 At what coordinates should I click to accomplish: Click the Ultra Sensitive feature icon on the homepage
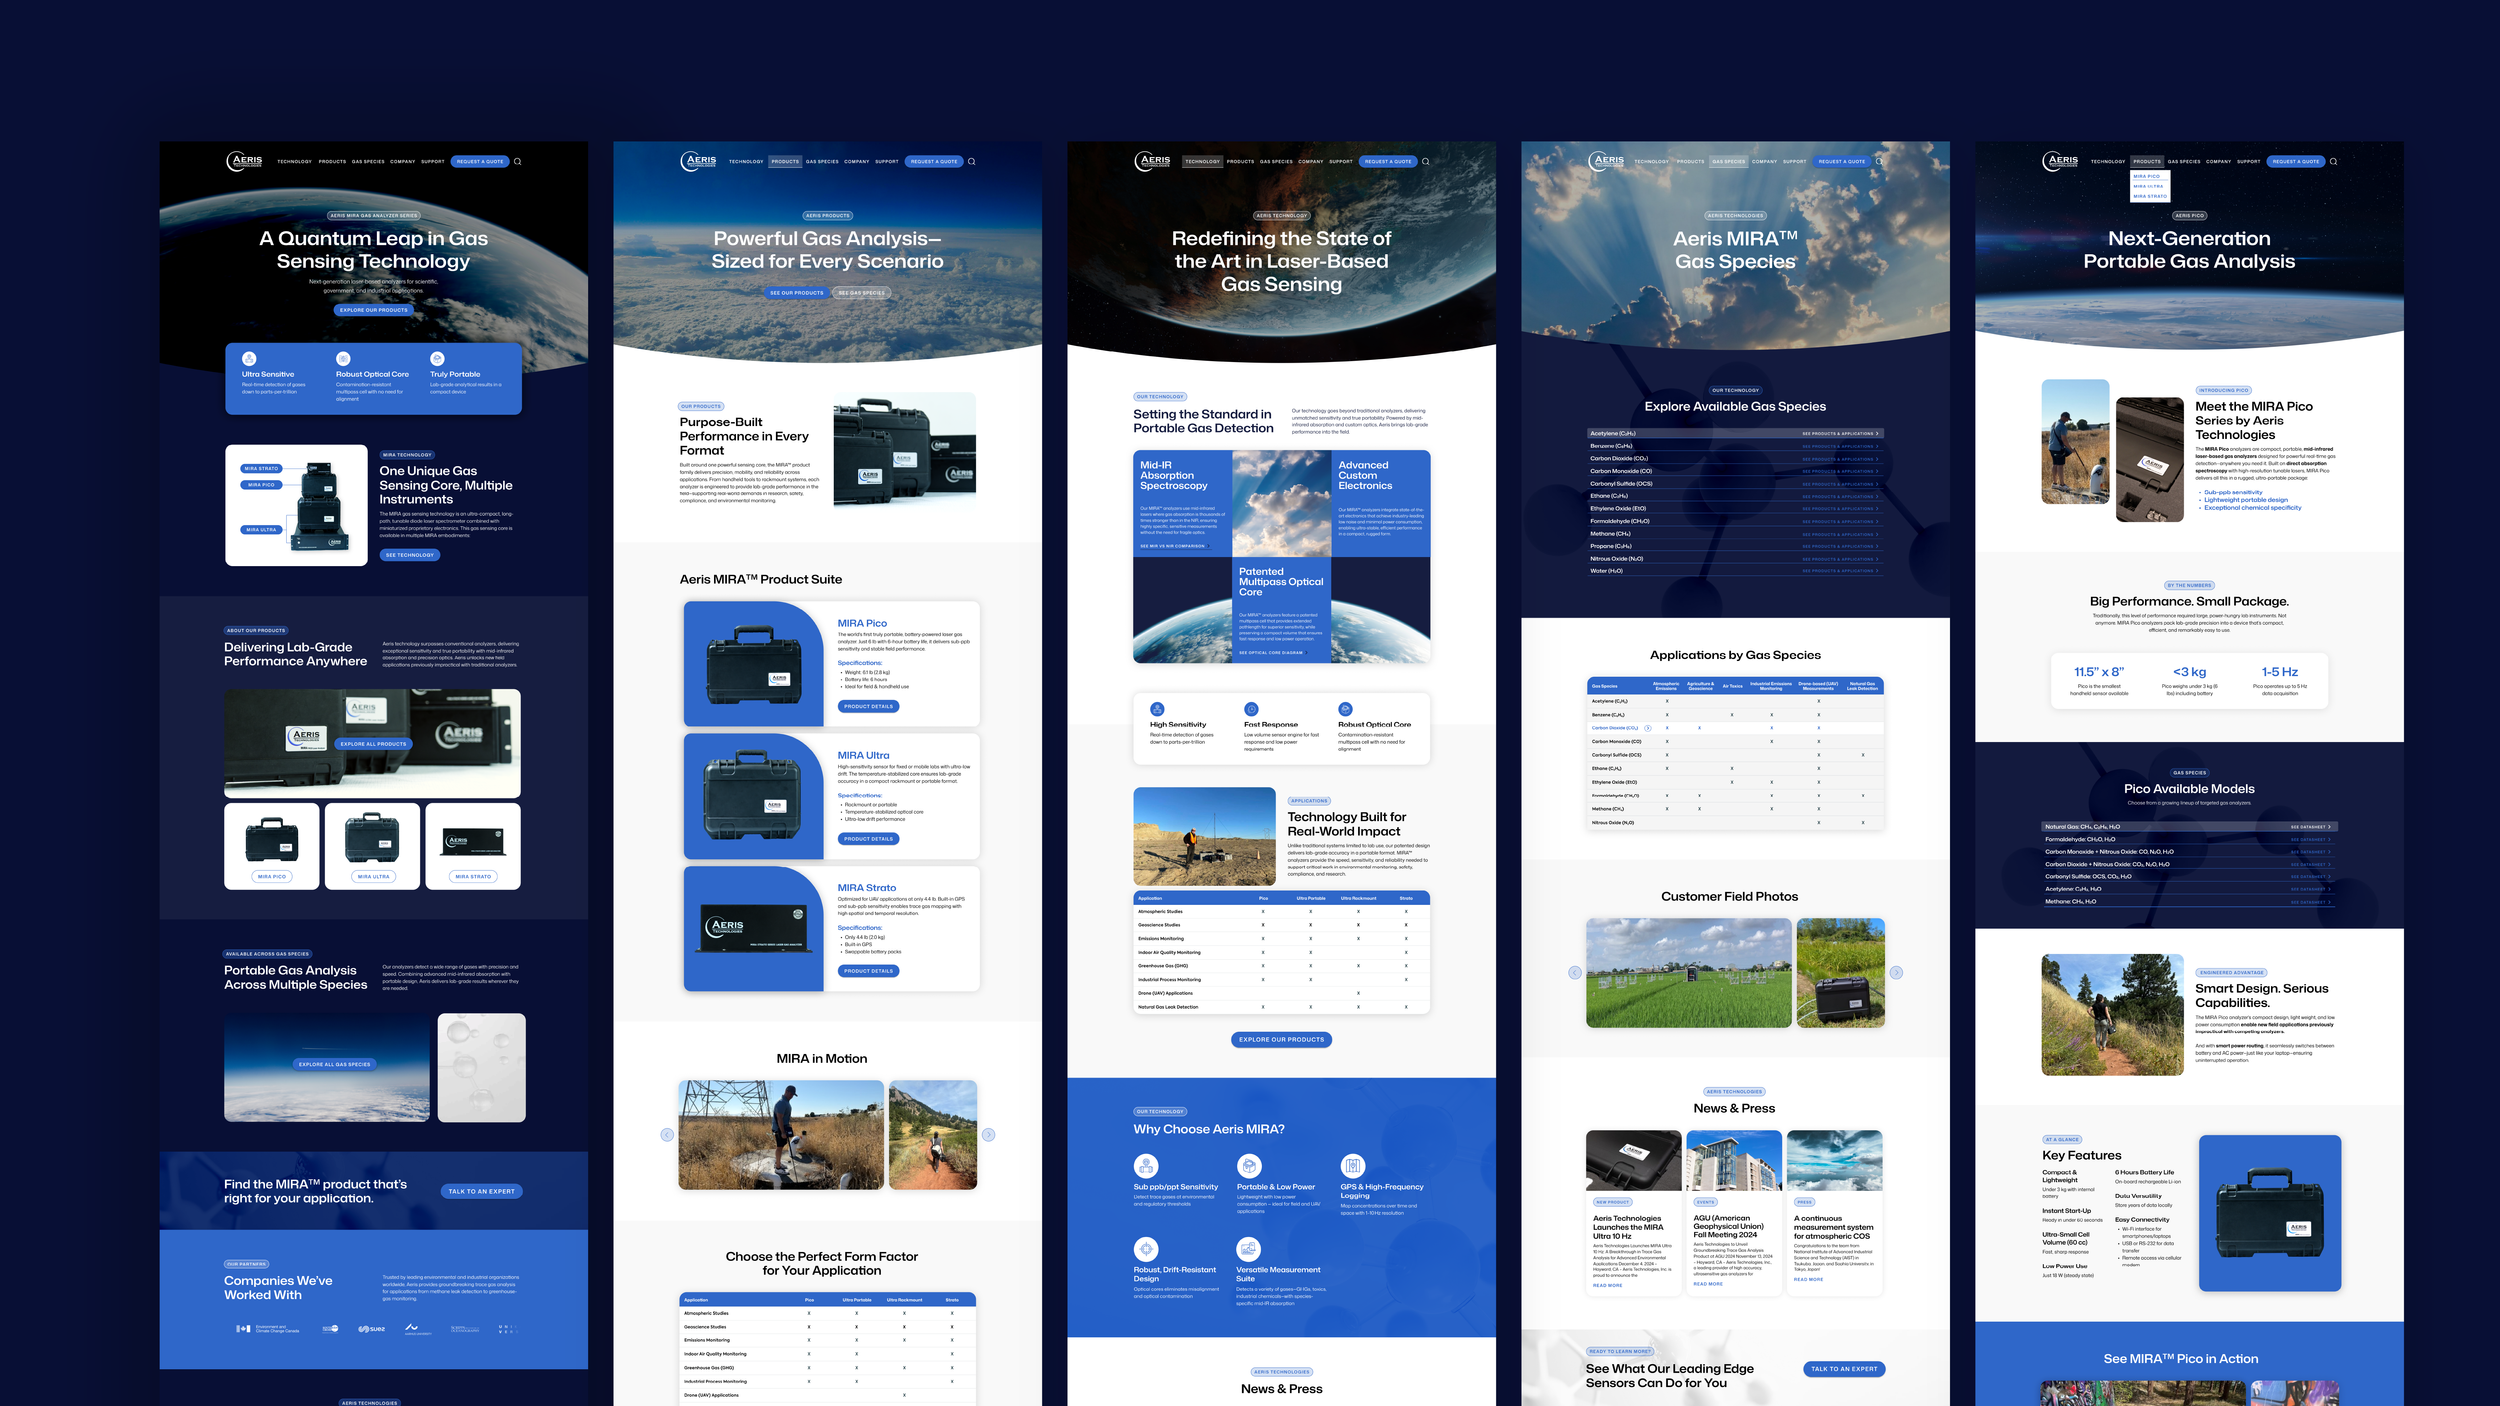point(249,359)
